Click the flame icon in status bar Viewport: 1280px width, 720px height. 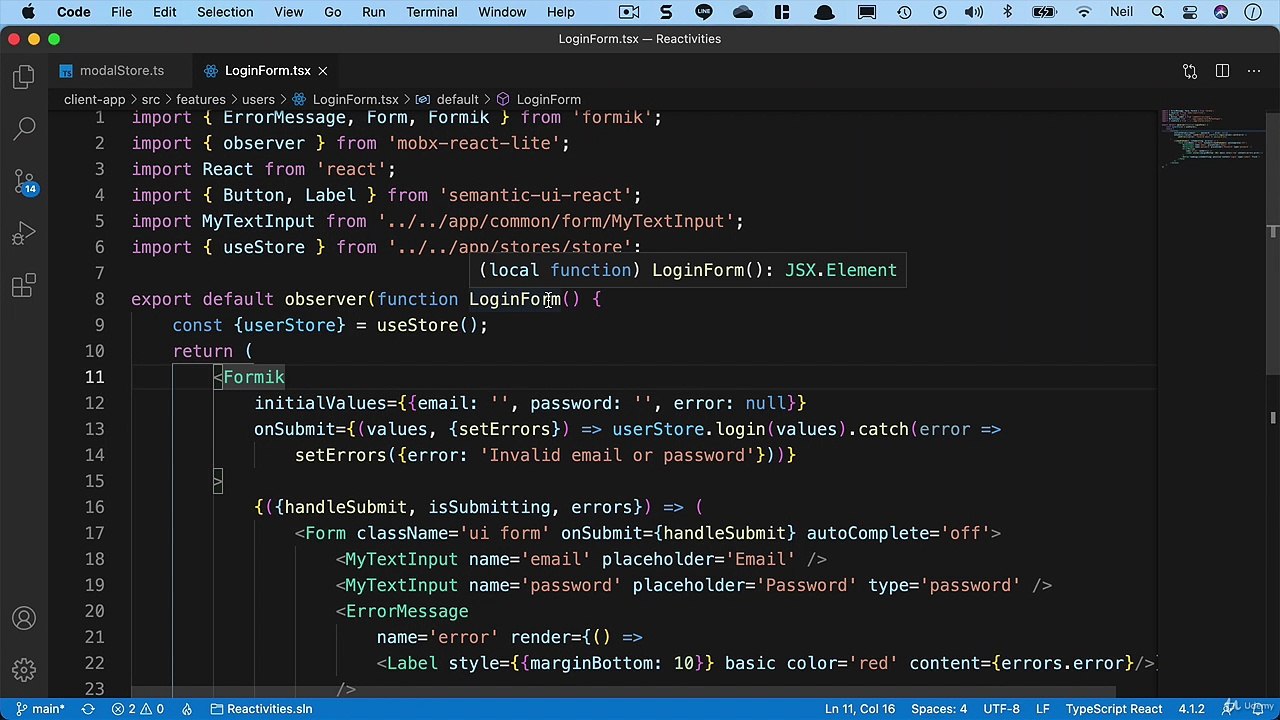pyautogui.click(x=187, y=709)
